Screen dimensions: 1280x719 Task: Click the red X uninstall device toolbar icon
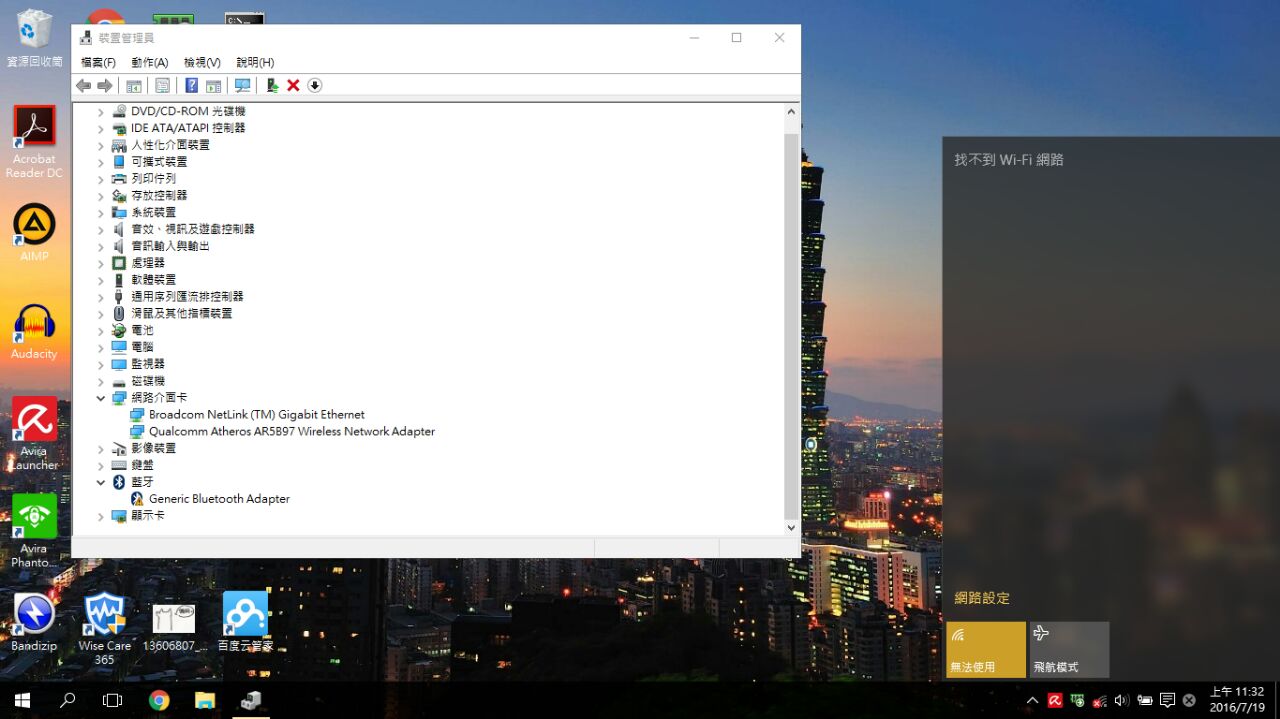click(293, 86)
